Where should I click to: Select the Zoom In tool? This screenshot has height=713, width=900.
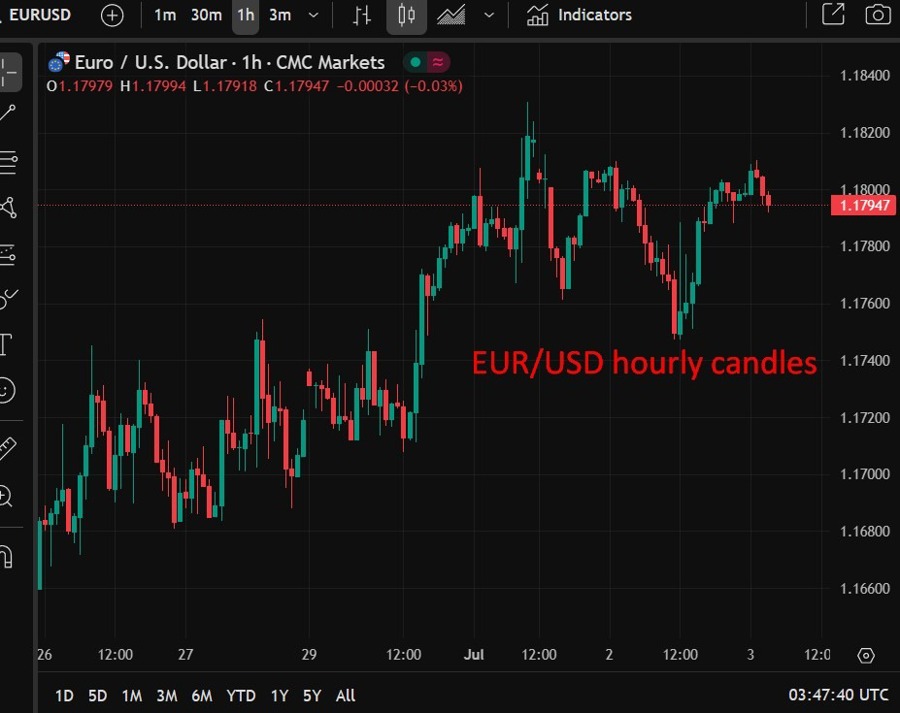coord(10,497)
